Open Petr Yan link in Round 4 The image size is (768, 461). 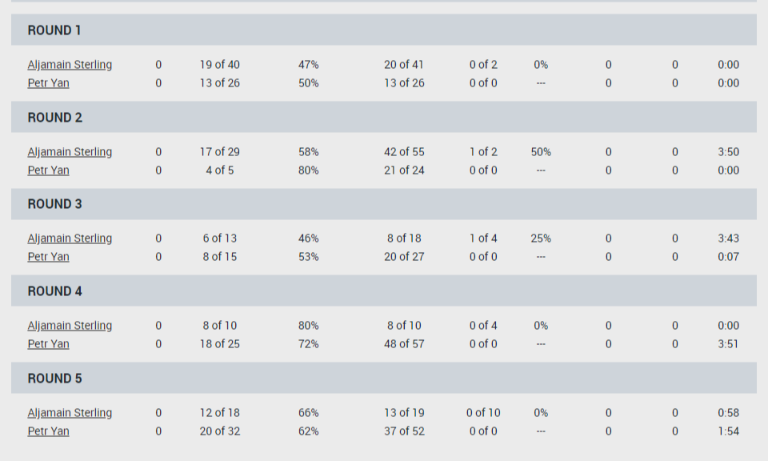[48, 344]
